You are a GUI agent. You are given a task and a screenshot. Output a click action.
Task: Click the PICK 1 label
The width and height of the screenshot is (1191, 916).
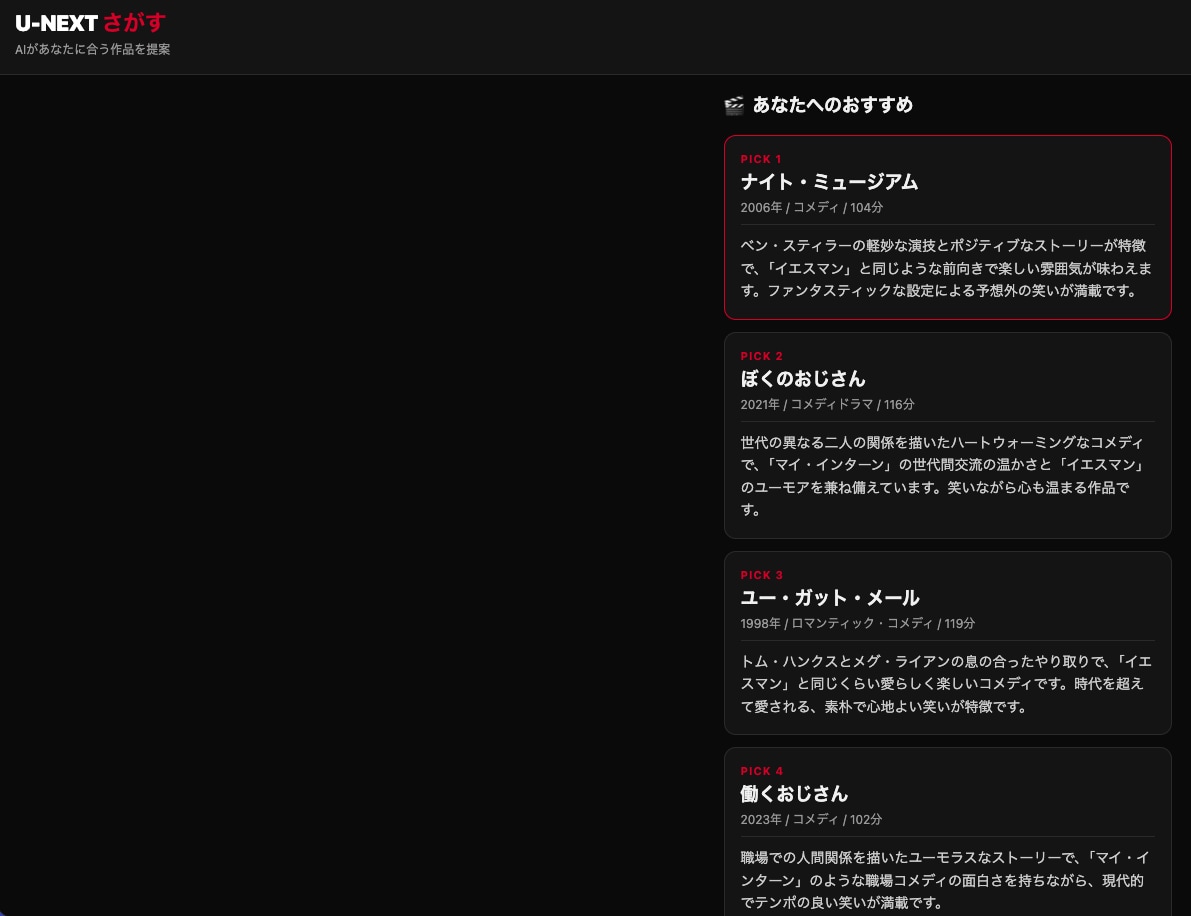point(761,159)
